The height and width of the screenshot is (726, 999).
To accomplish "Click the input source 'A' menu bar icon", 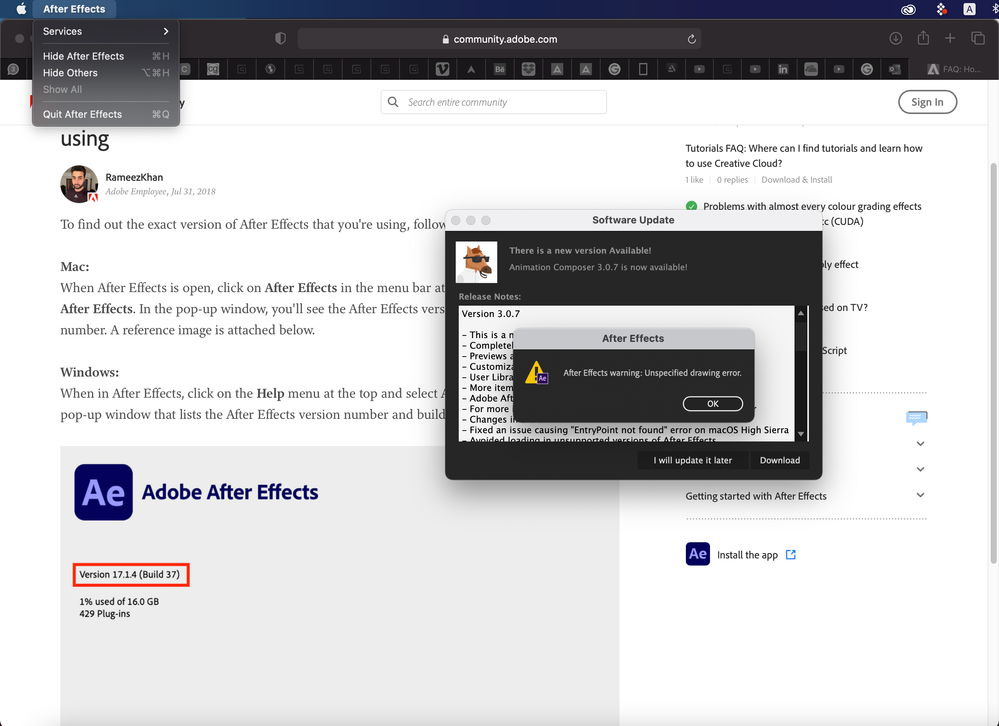I will click(x=969, y=9).
